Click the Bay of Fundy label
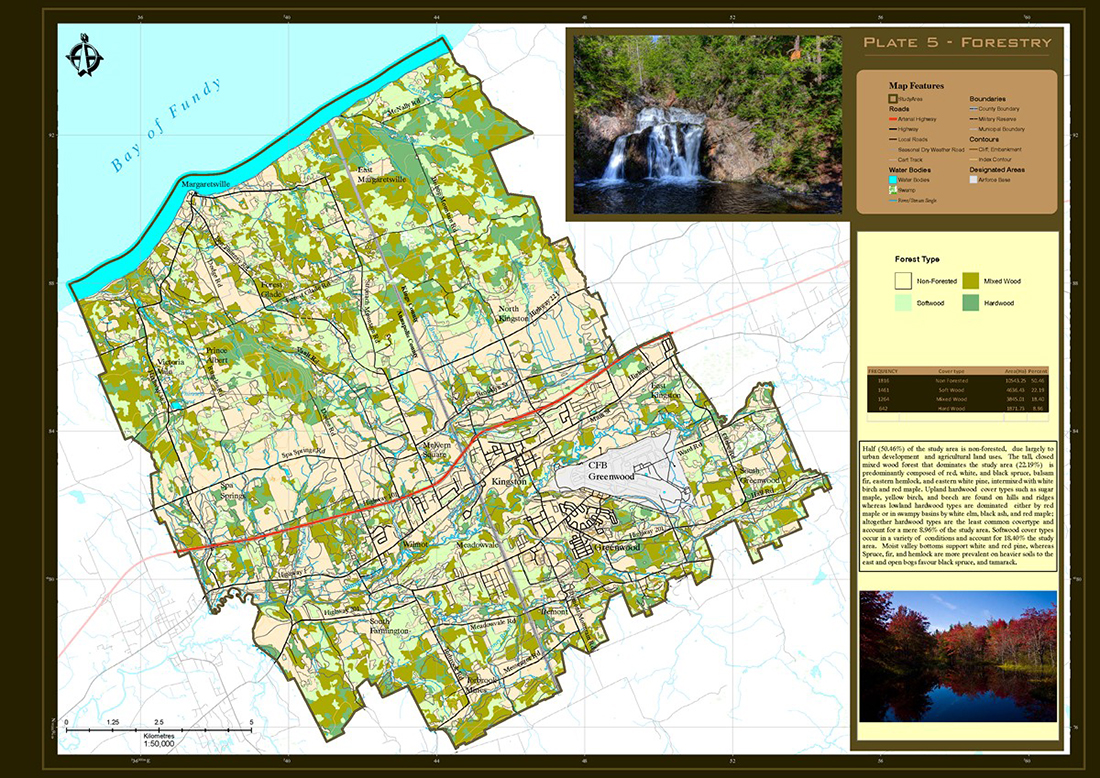The width and height of the screenshot is (1100, 778). 167,125
